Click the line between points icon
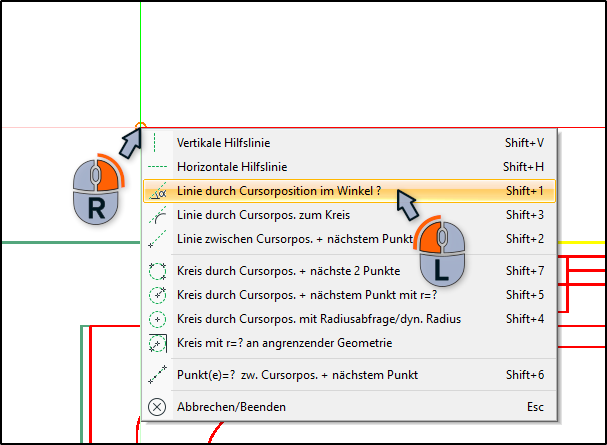Screen dimensions: 607x445 tap(158, 239)
